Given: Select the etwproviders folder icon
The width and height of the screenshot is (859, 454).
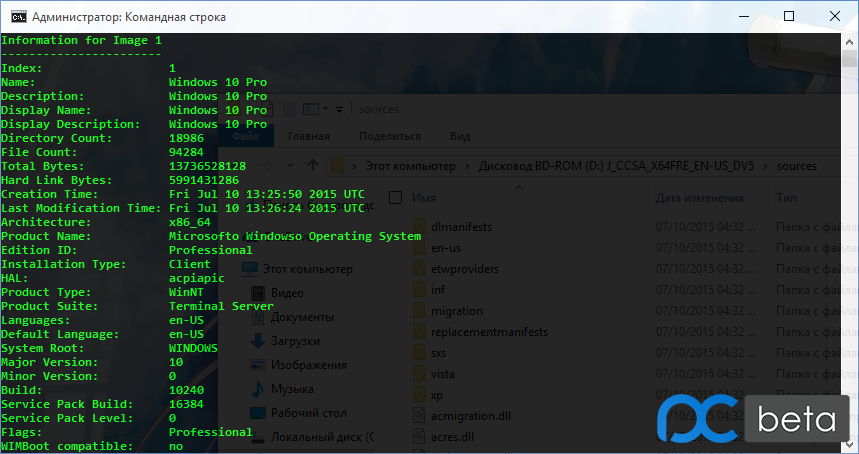Looking at the screenshot, I should 420,269.
